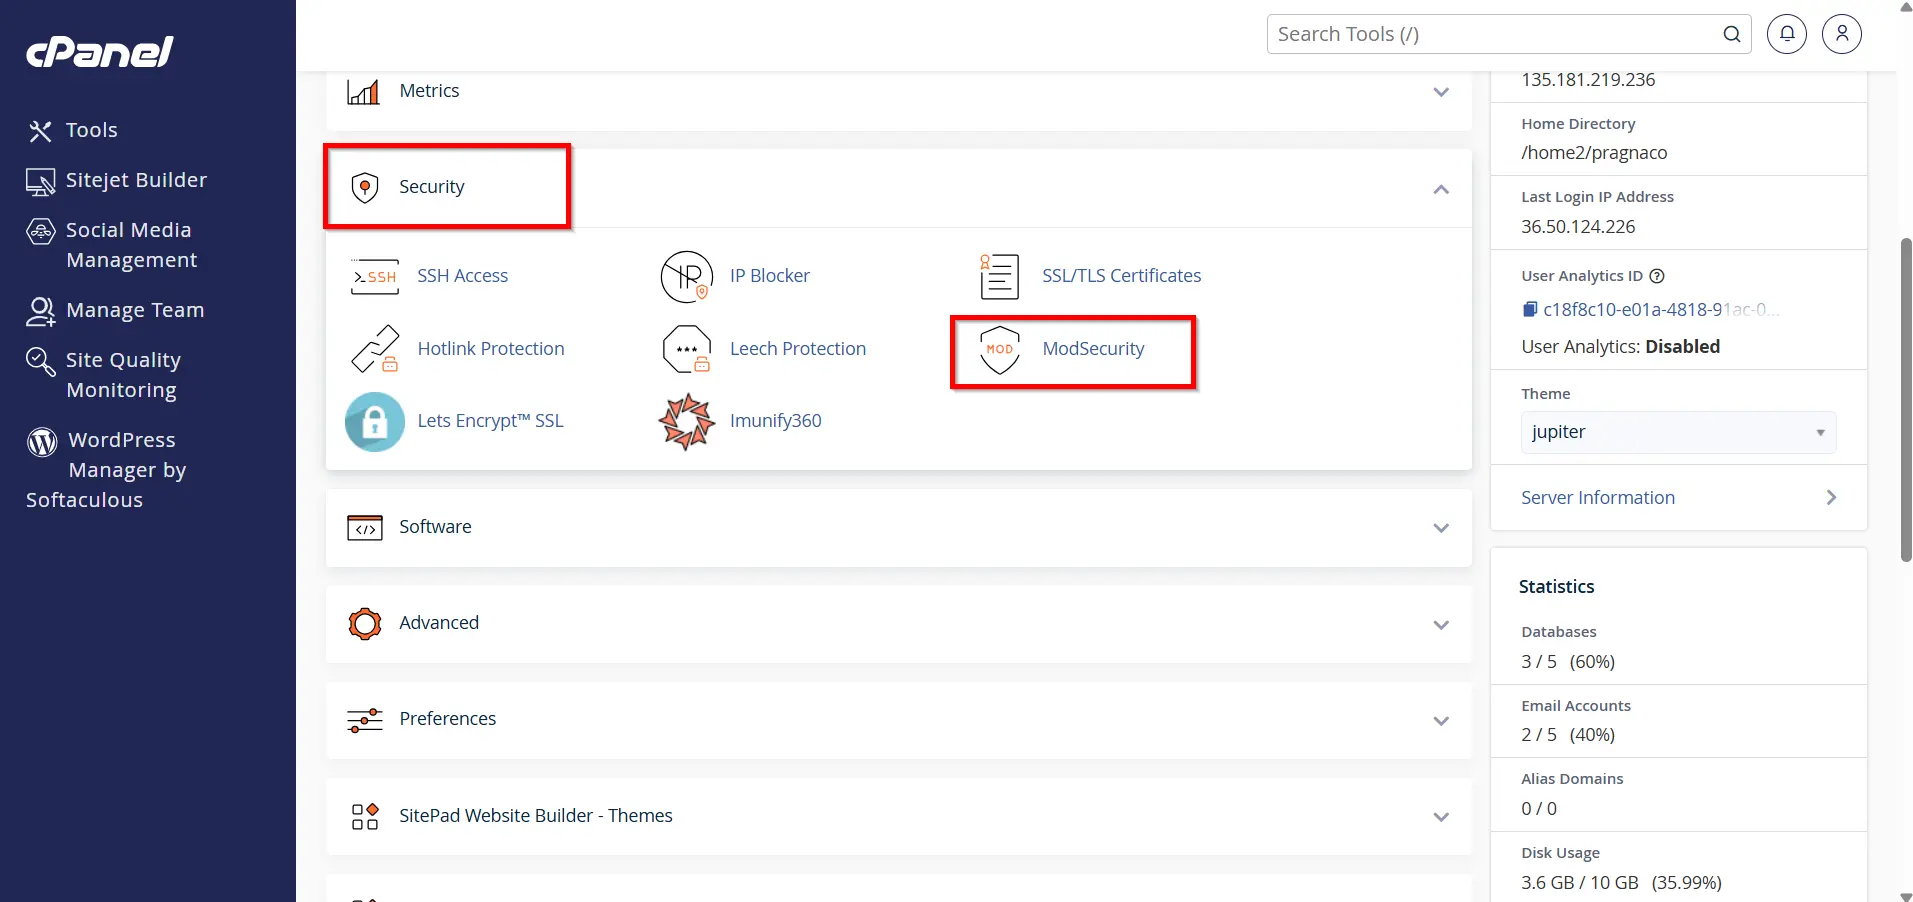Click the Email Accounts 2 / 5 statistic
The image size is (1913, 902).
pyautogui.click(x=1568, y=735)
